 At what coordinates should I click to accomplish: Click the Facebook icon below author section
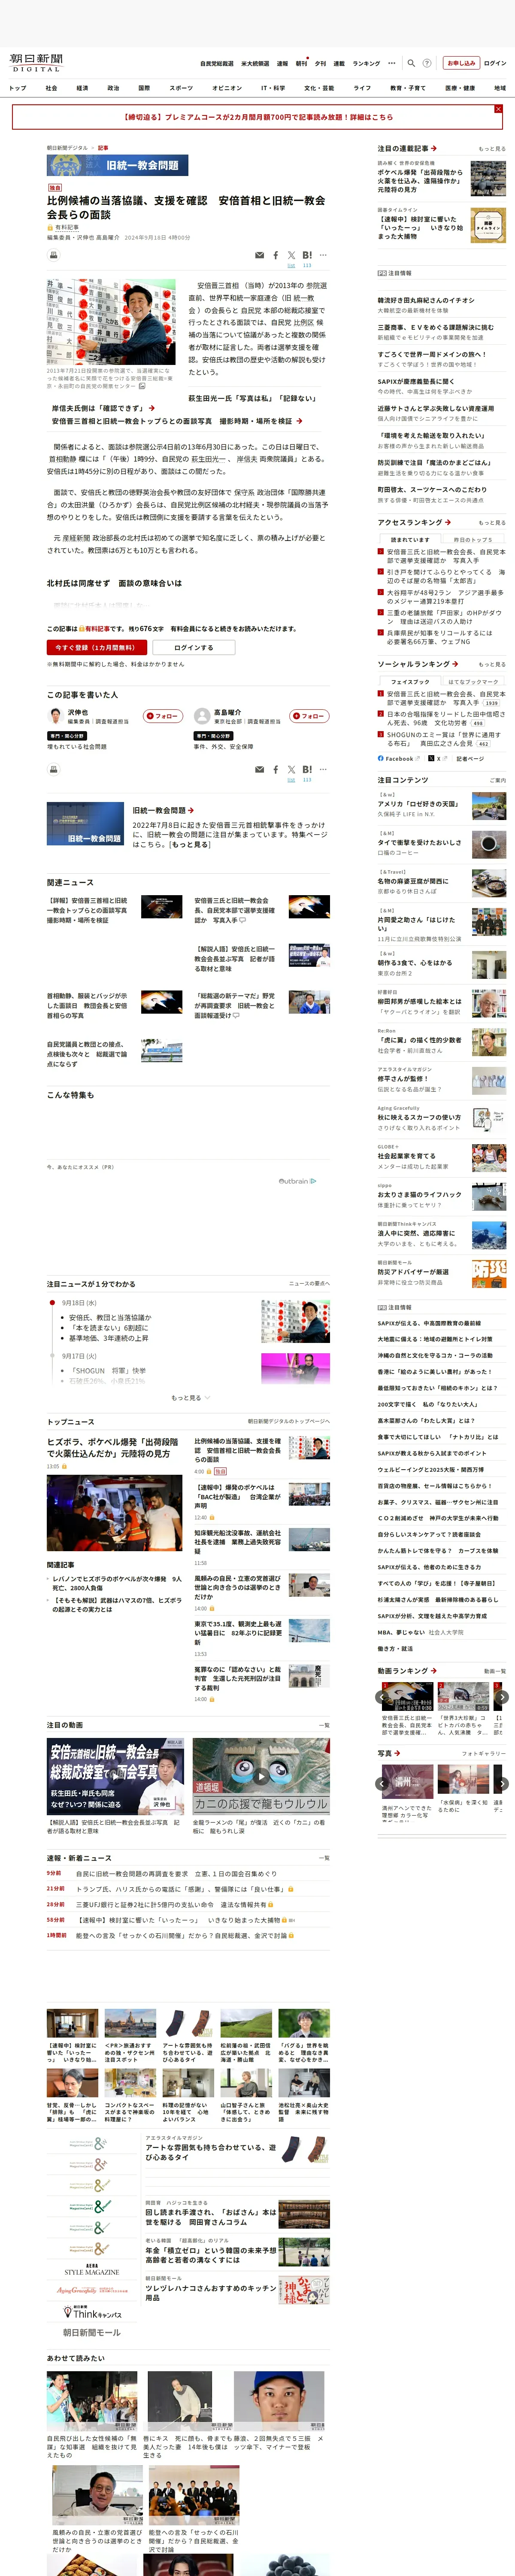tap(276, 769)
